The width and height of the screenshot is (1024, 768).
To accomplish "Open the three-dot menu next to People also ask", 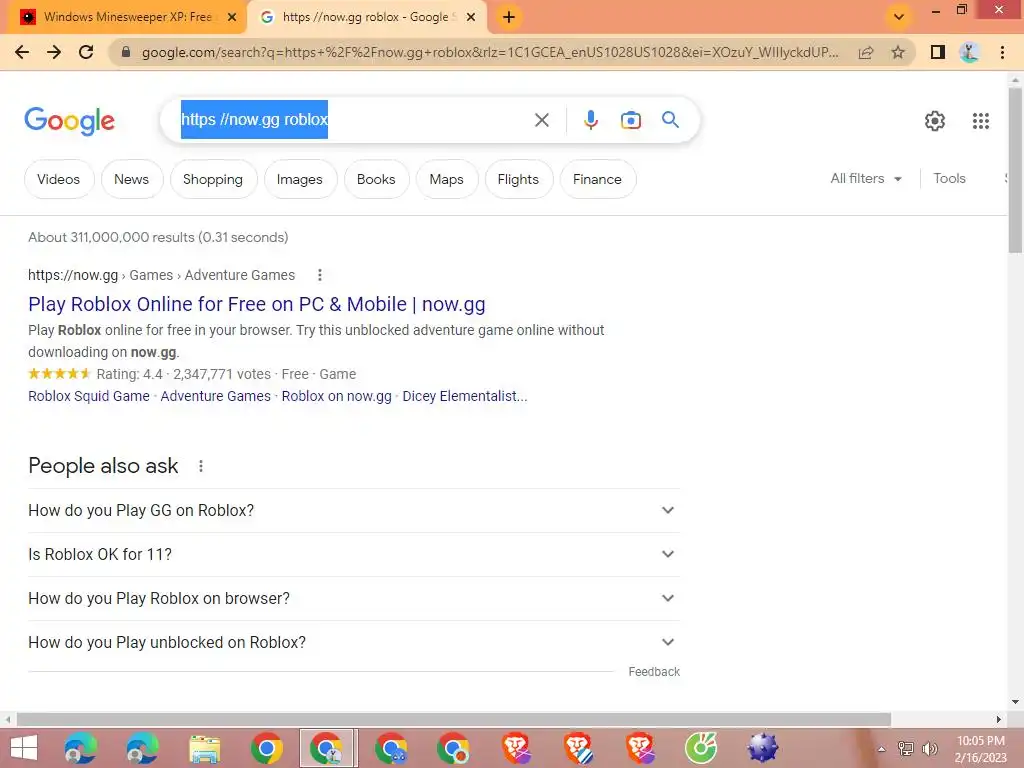I will pyautogui.click(x=200, y=466).
